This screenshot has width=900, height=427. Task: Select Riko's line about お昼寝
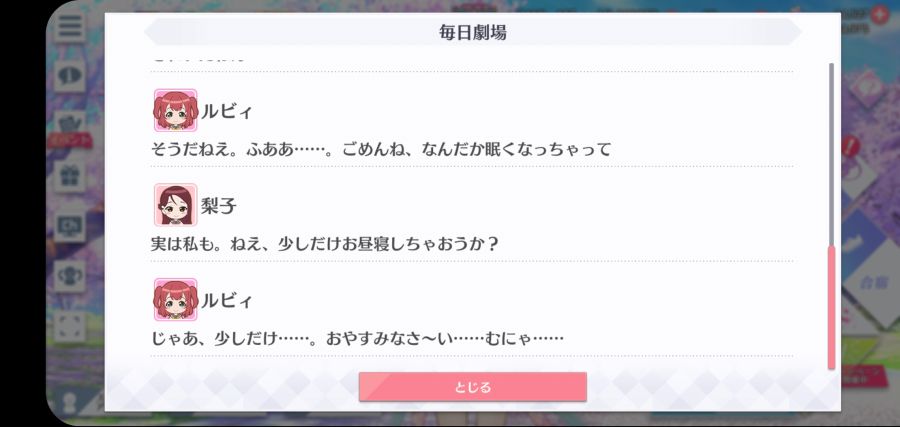pos(325,244)
